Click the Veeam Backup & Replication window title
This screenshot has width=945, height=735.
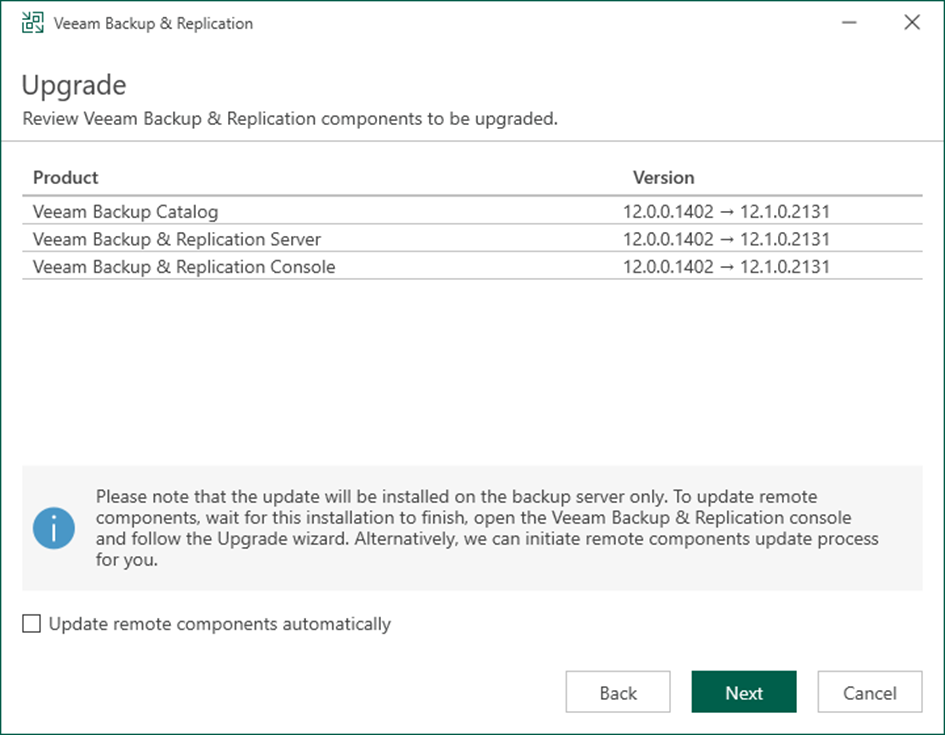pos(153,23)
